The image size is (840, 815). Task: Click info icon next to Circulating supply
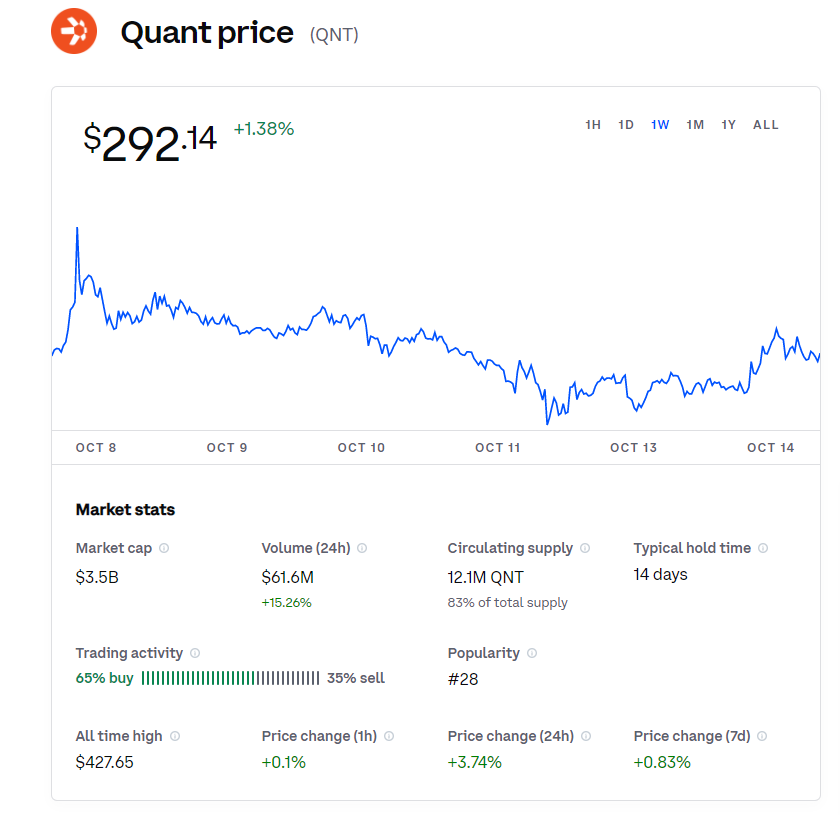[585, 548]
